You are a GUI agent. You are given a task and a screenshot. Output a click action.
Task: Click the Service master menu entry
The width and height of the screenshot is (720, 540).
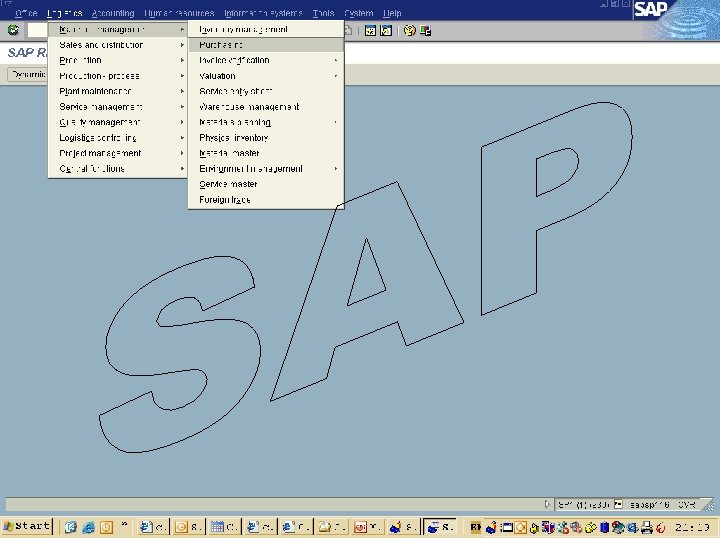[x=228, y=184]
